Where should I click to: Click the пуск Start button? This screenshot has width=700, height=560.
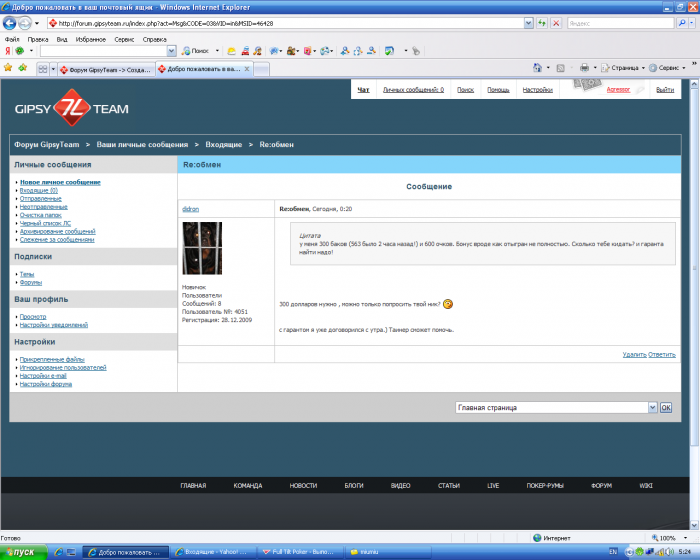[x=23, y=552]
